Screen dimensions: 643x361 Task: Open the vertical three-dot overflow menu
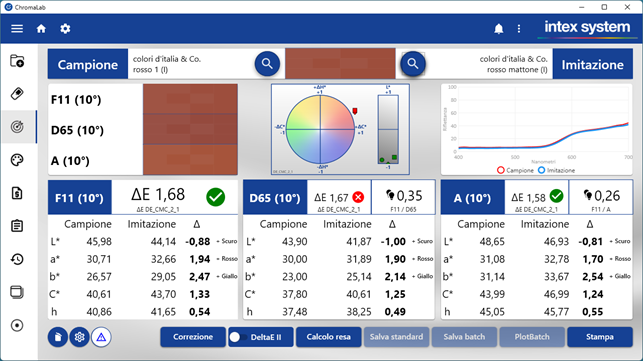pos(519,29)
